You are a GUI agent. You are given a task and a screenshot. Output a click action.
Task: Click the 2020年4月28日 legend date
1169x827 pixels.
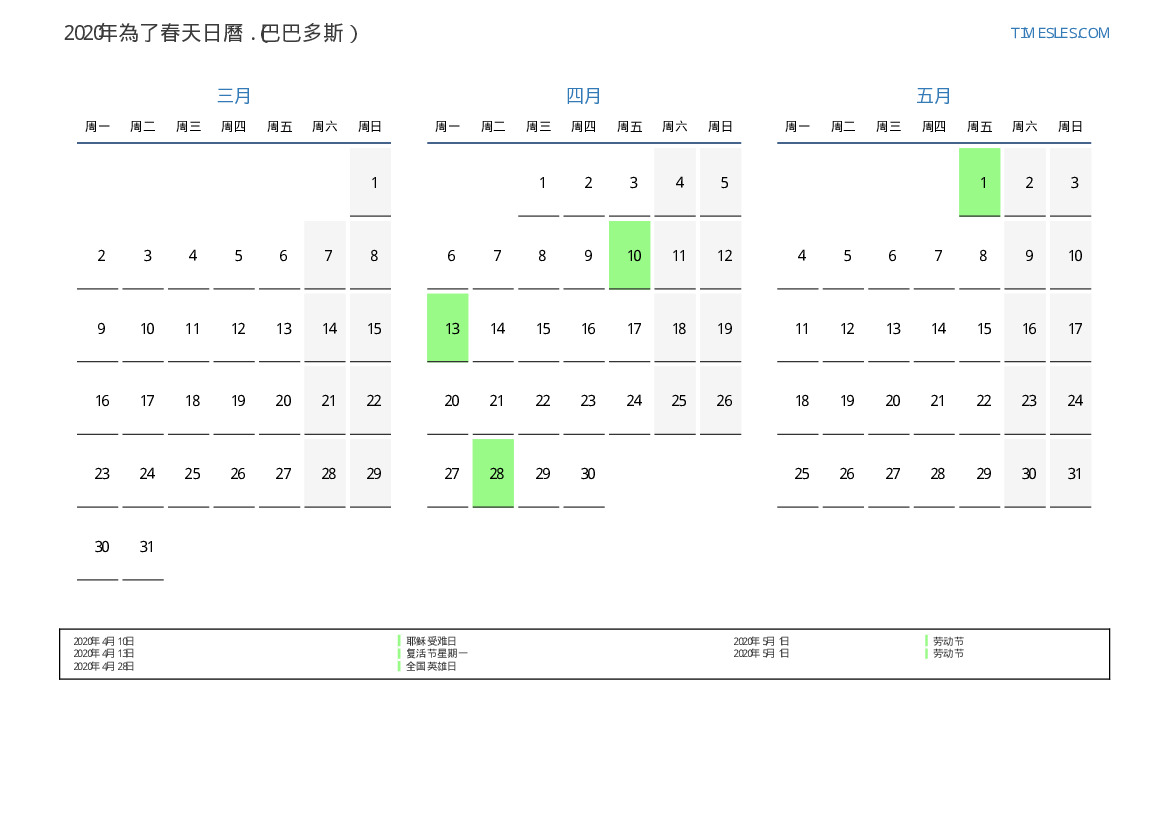[104, 666]
